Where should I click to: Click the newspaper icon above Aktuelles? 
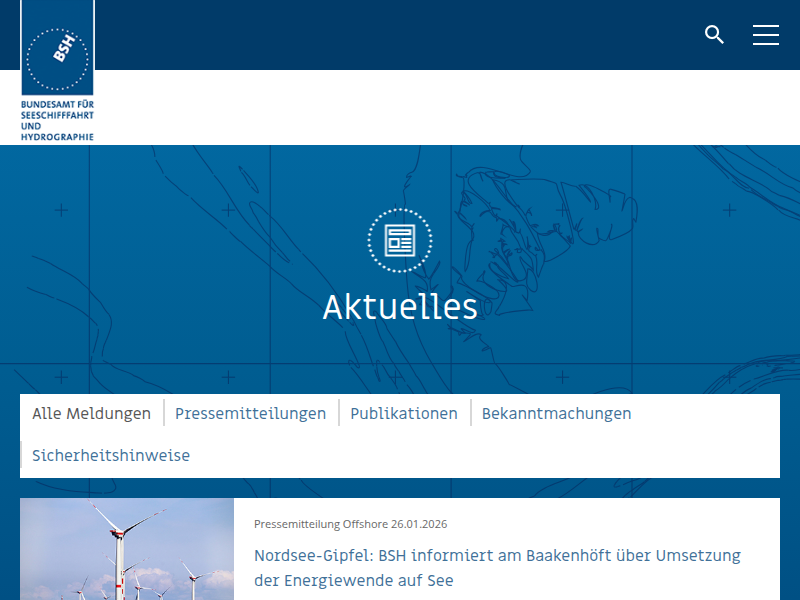tap(400, 240)
